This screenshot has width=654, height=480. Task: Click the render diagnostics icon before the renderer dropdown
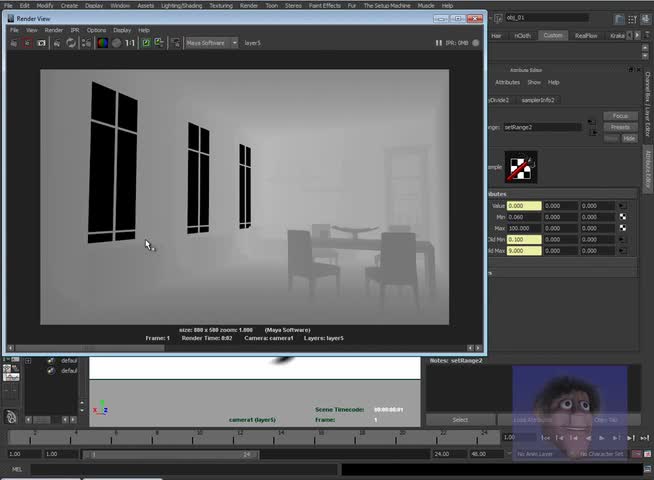(x=176, y=43)
